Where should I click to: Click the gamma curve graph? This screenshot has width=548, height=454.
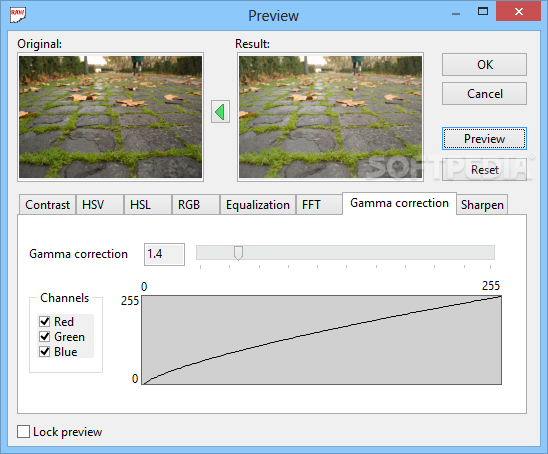pyautogui.click(x=322, y=340)
